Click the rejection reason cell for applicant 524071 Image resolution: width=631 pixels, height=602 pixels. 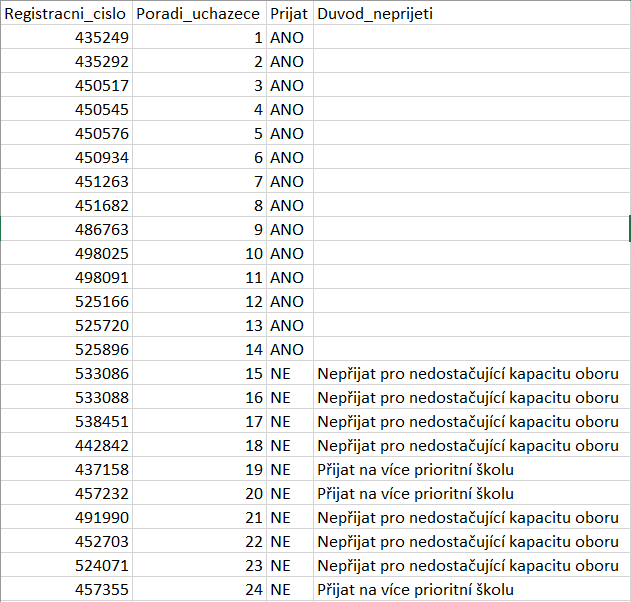468,566
